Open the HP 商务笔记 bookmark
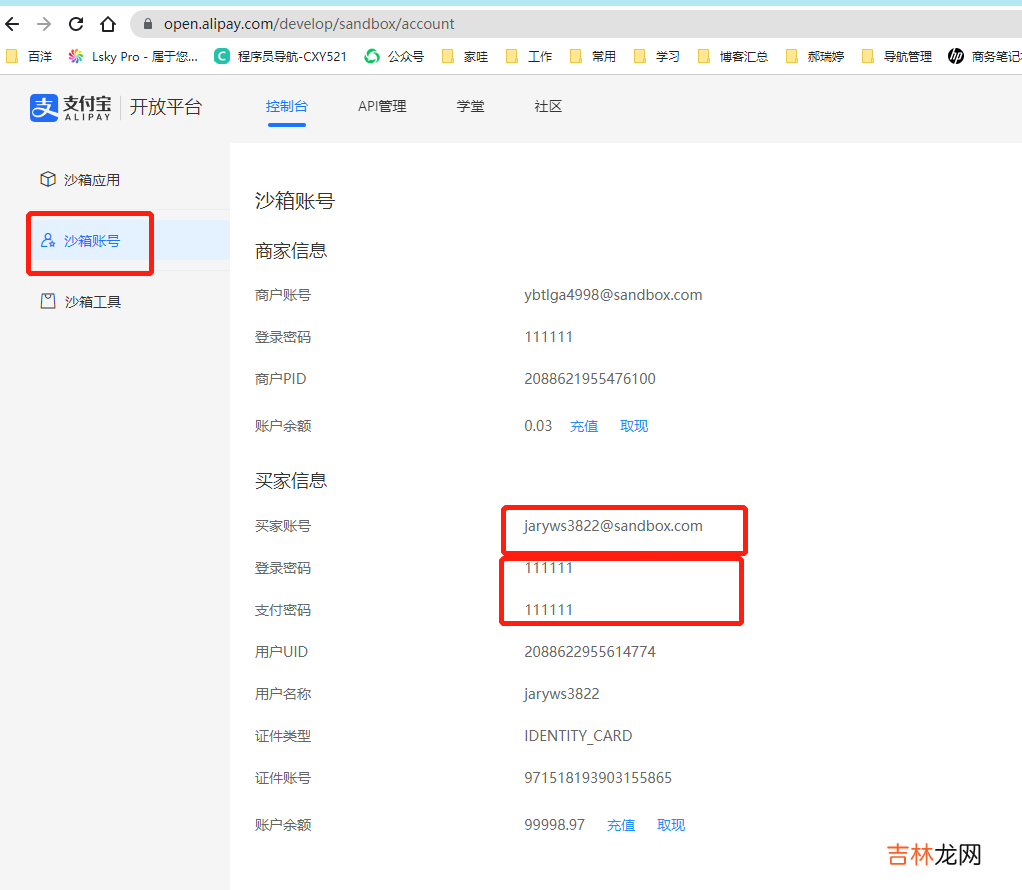The height and width of the screenshot is (890, 1022). click(984, 57)
